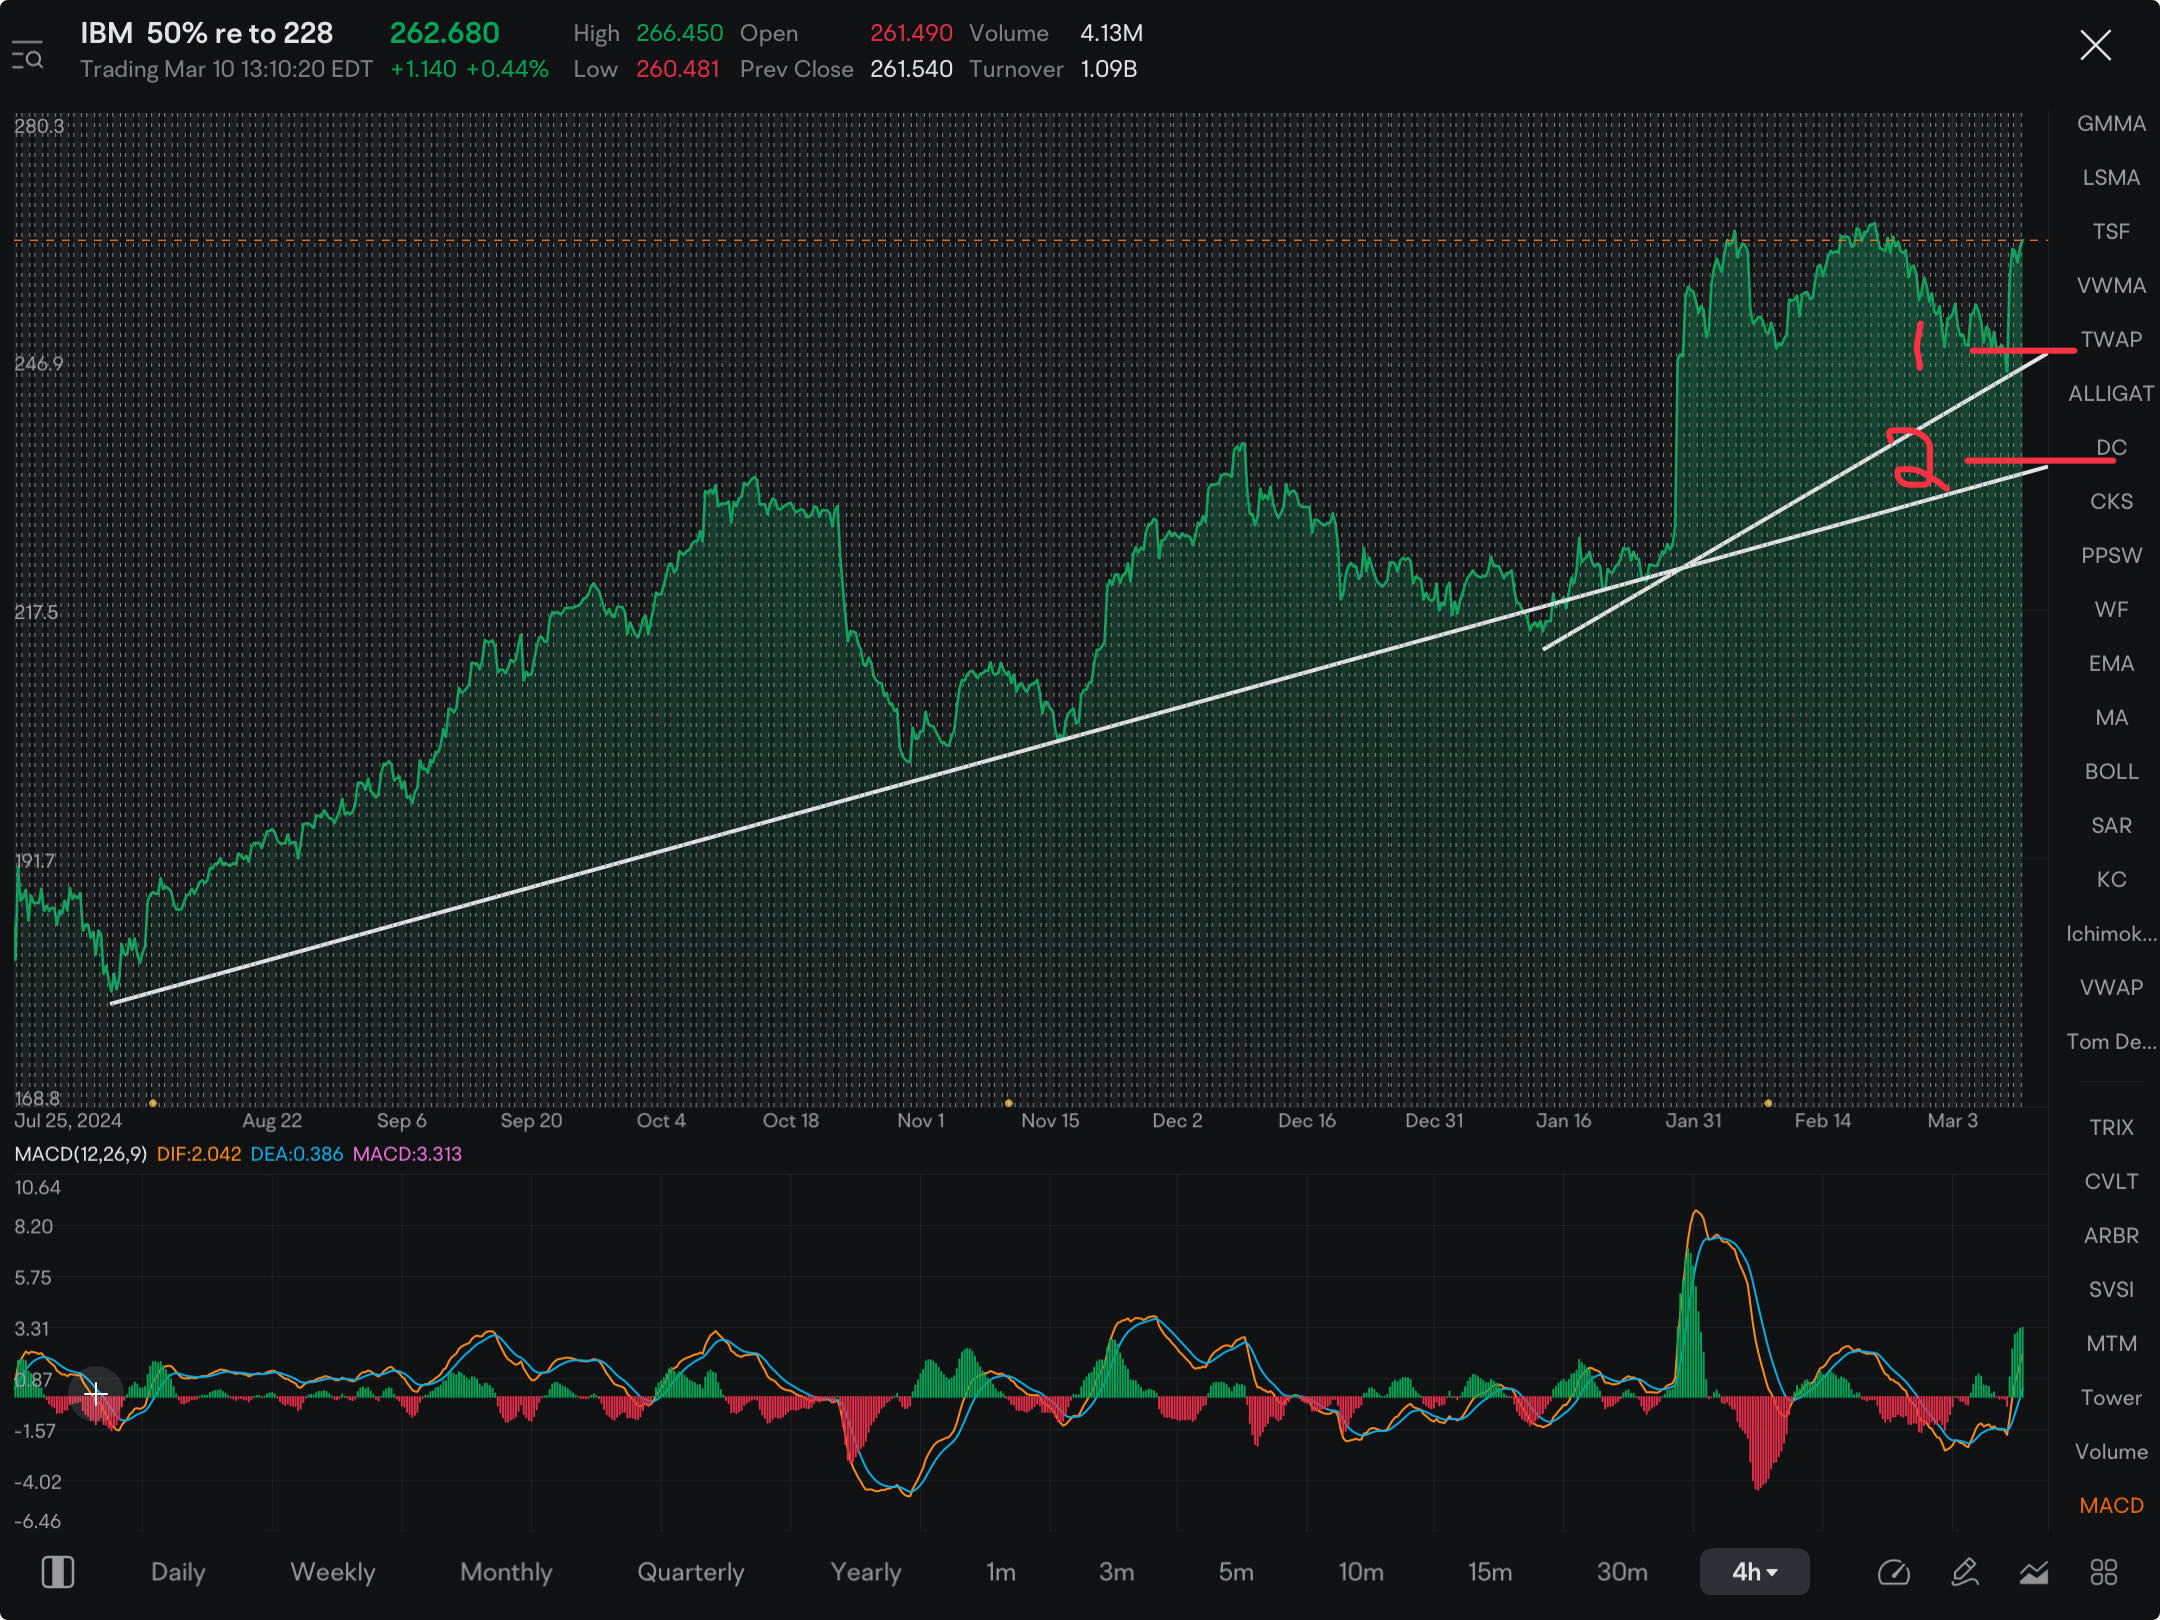Show the ARBR sub-indicator
The image size is (2160, 1620).
point(2111,1236)
